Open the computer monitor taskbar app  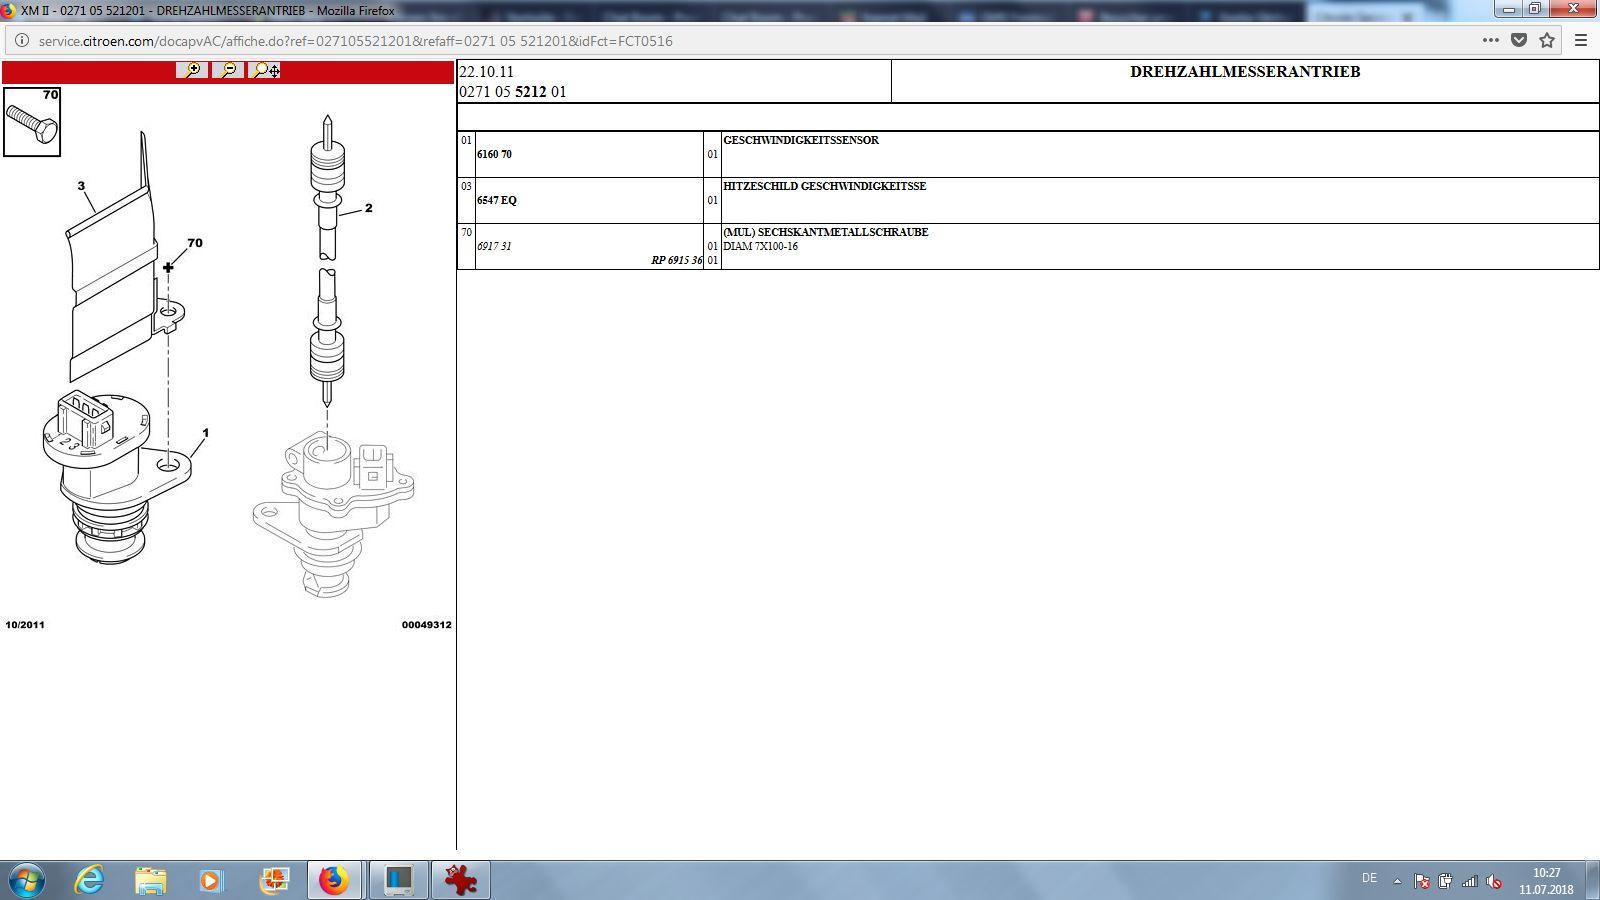pos(399,881)
